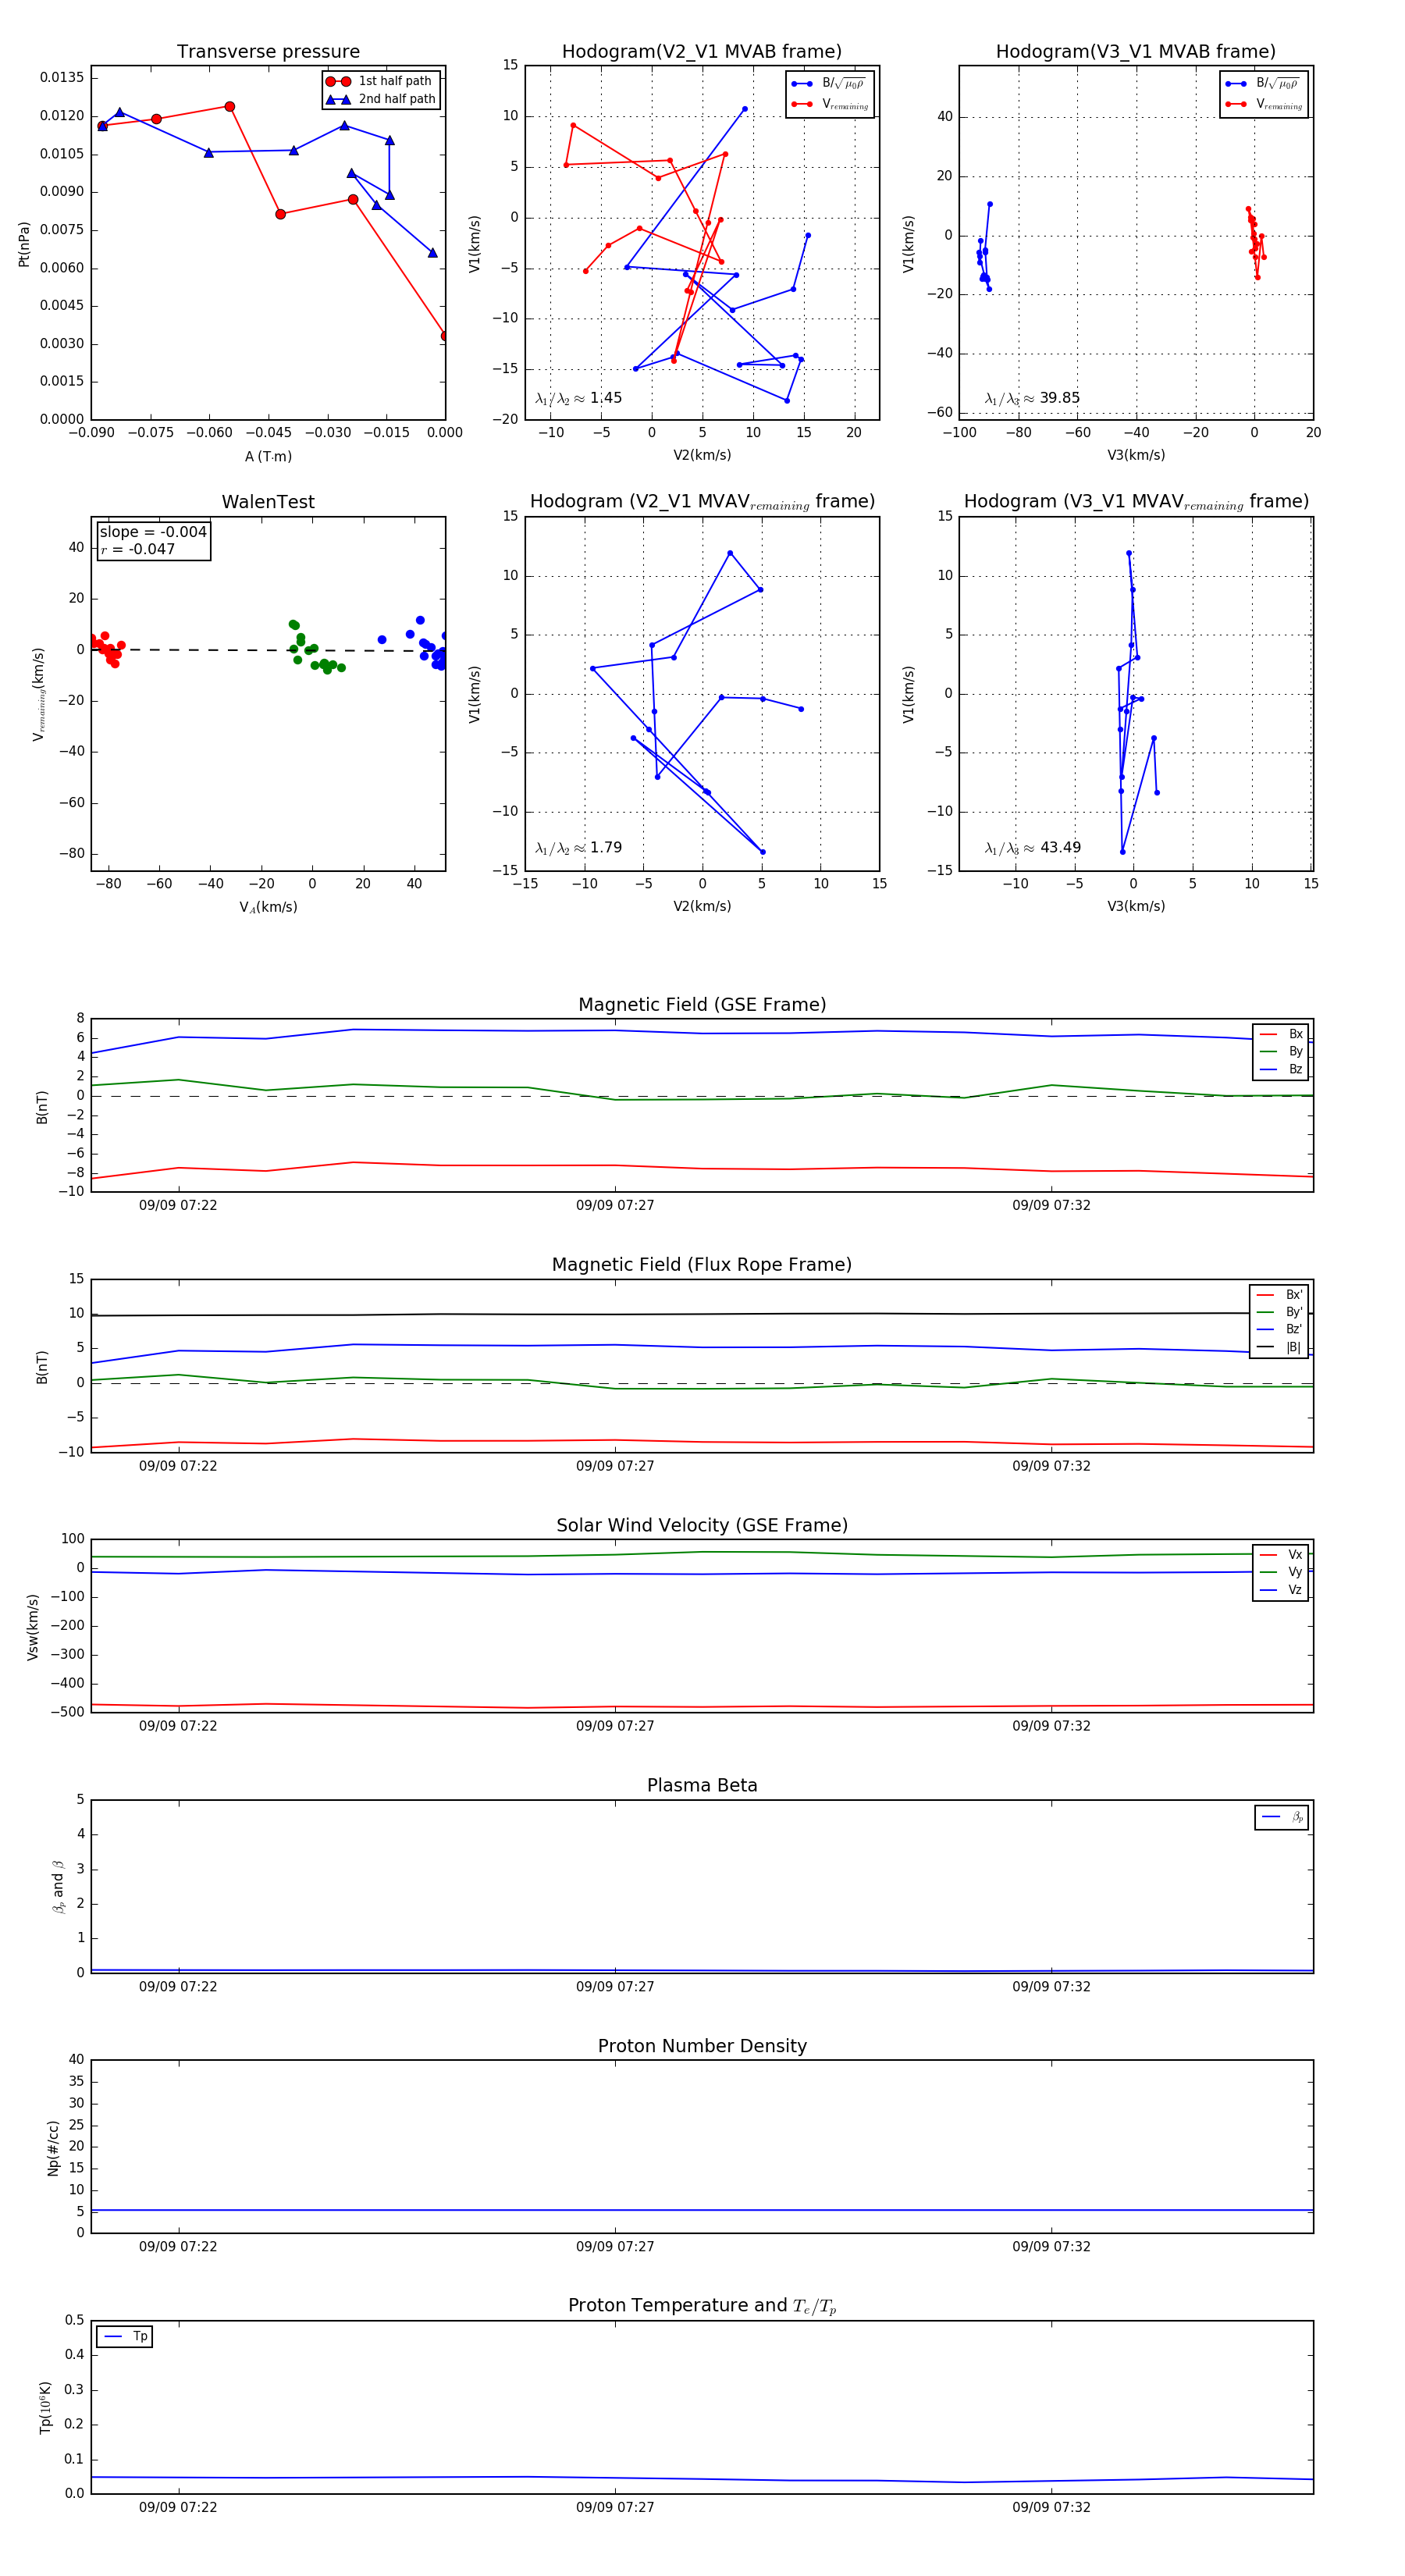Screen dimensions: 1405x2576
Task: Click the eigenvalue ratio annotation reading 39.85
Action: click(1032, 398)
